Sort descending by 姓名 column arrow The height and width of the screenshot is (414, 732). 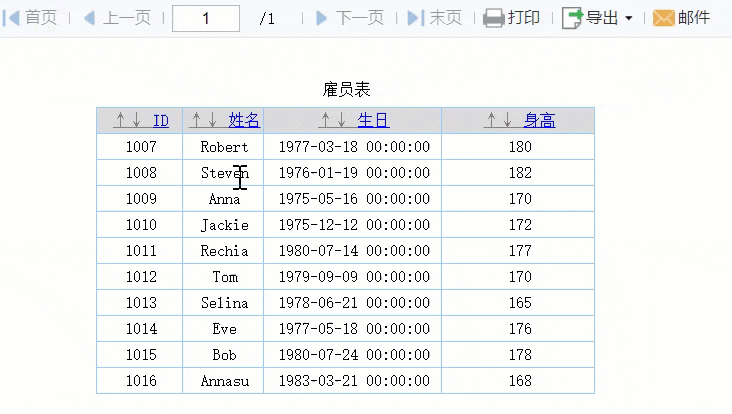coord(212,121)
